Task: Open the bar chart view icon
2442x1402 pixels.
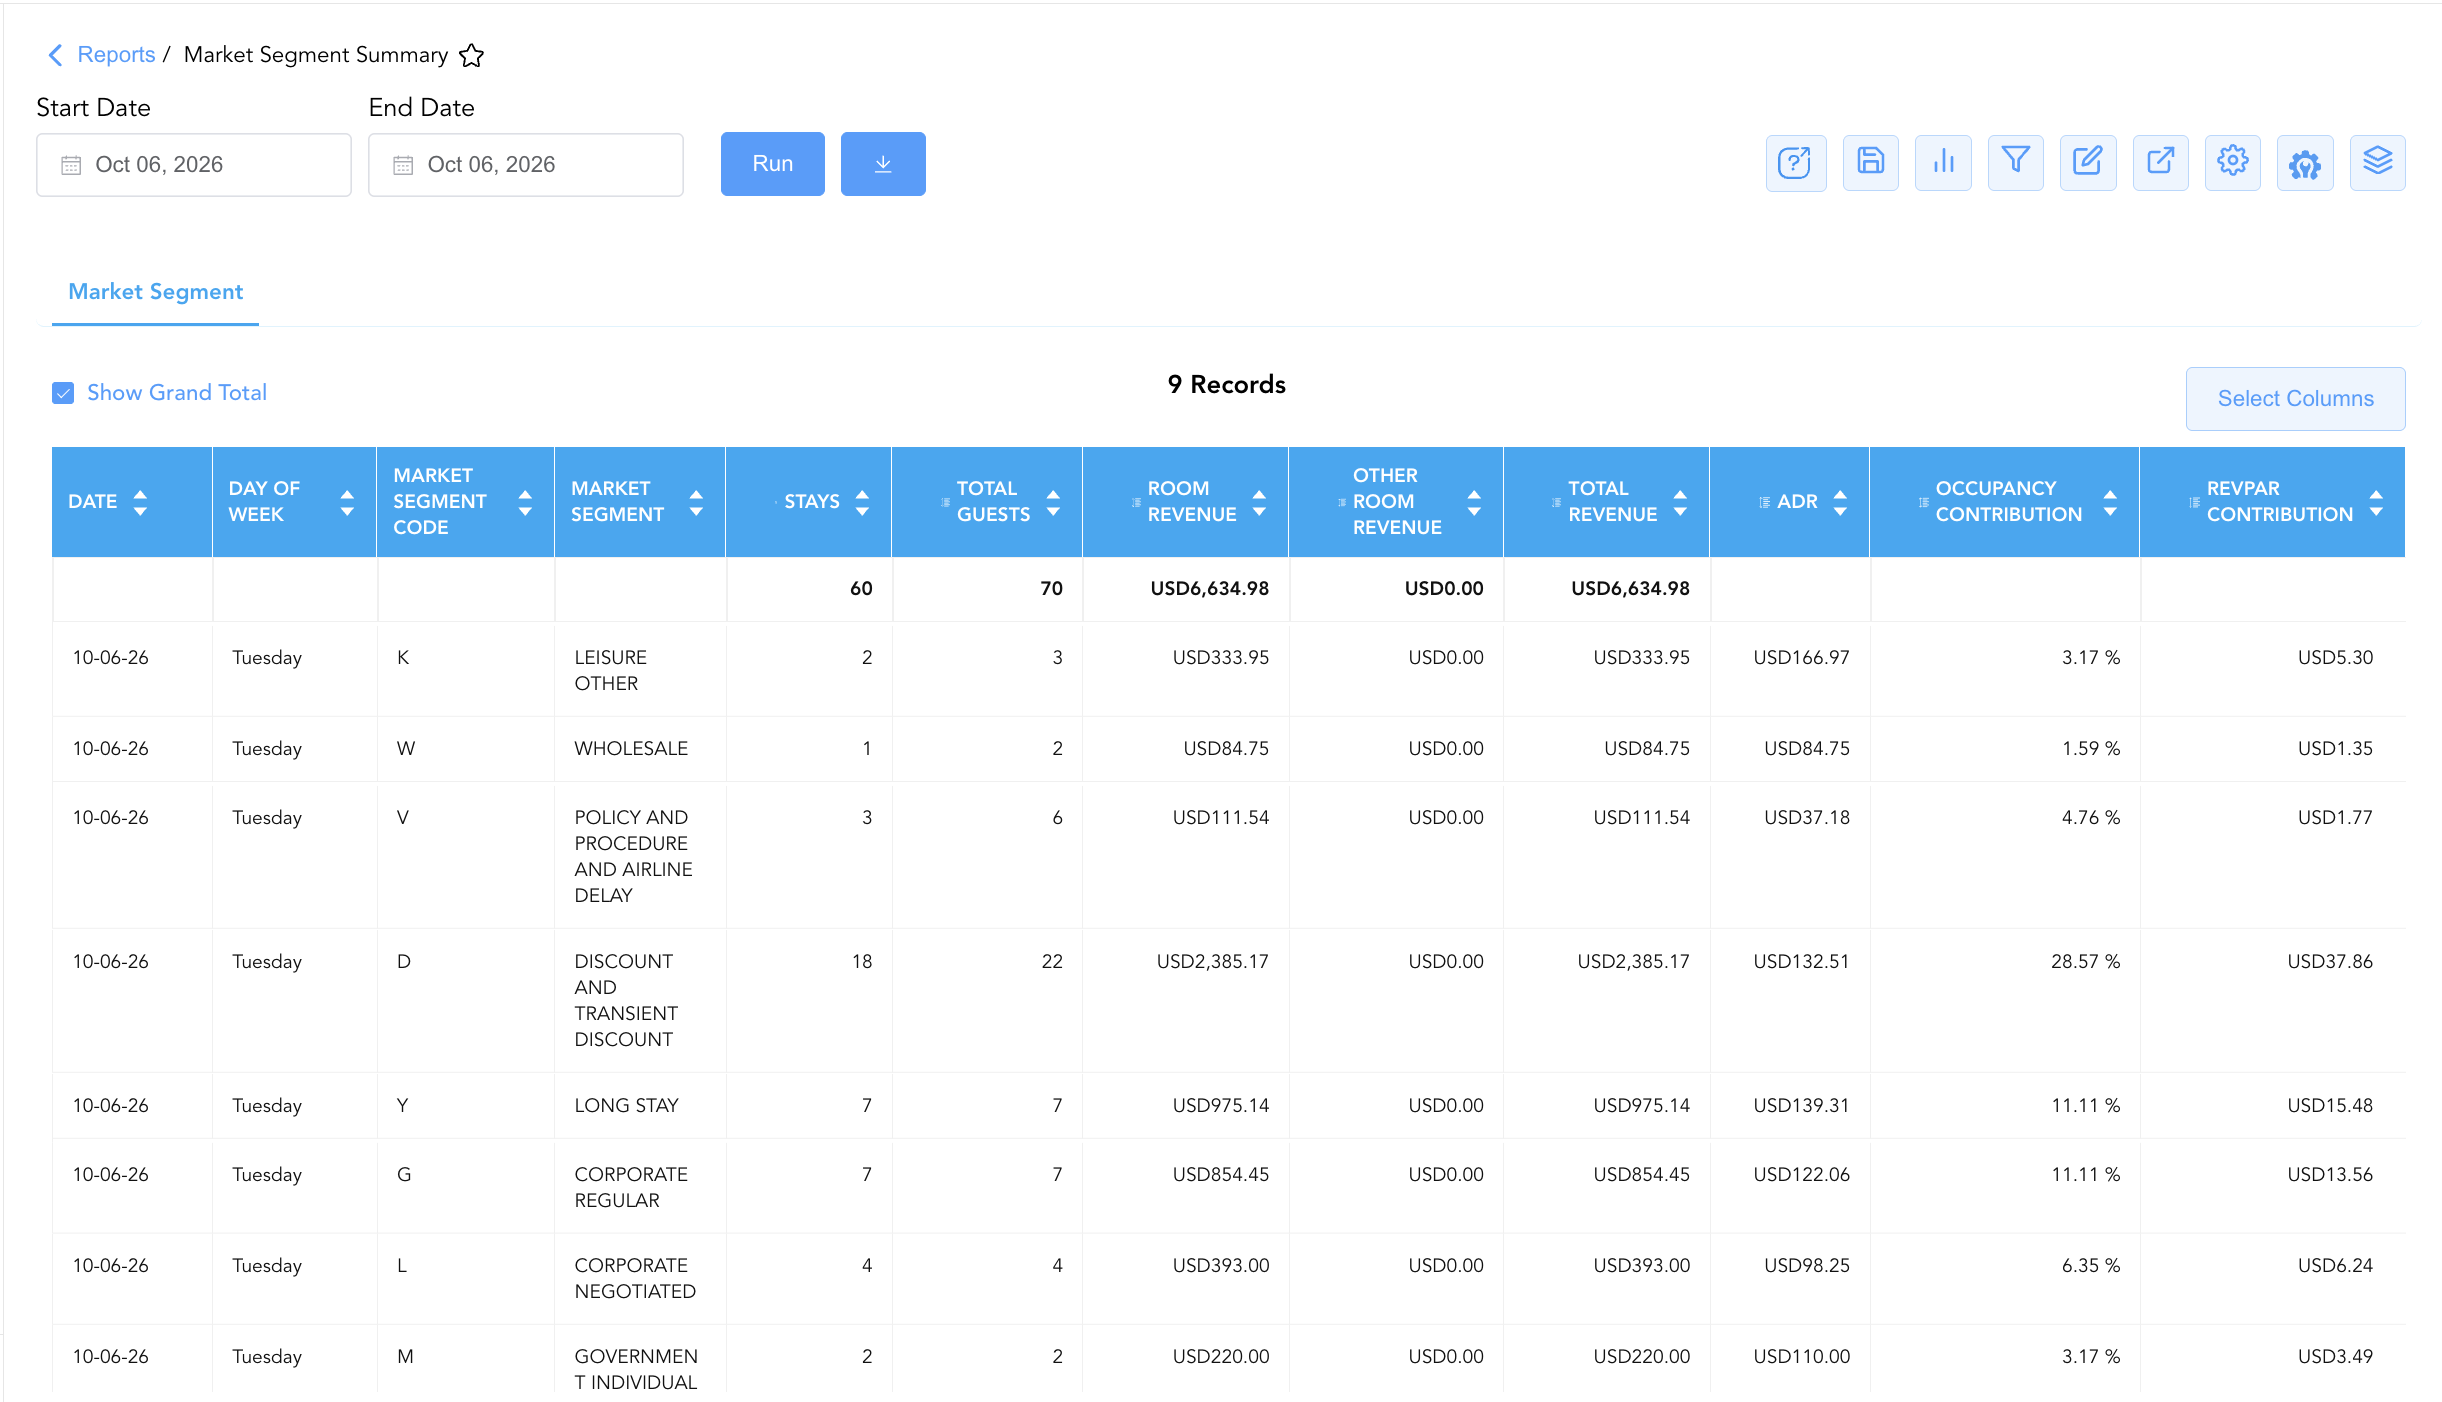Action: coord(1943,163)
